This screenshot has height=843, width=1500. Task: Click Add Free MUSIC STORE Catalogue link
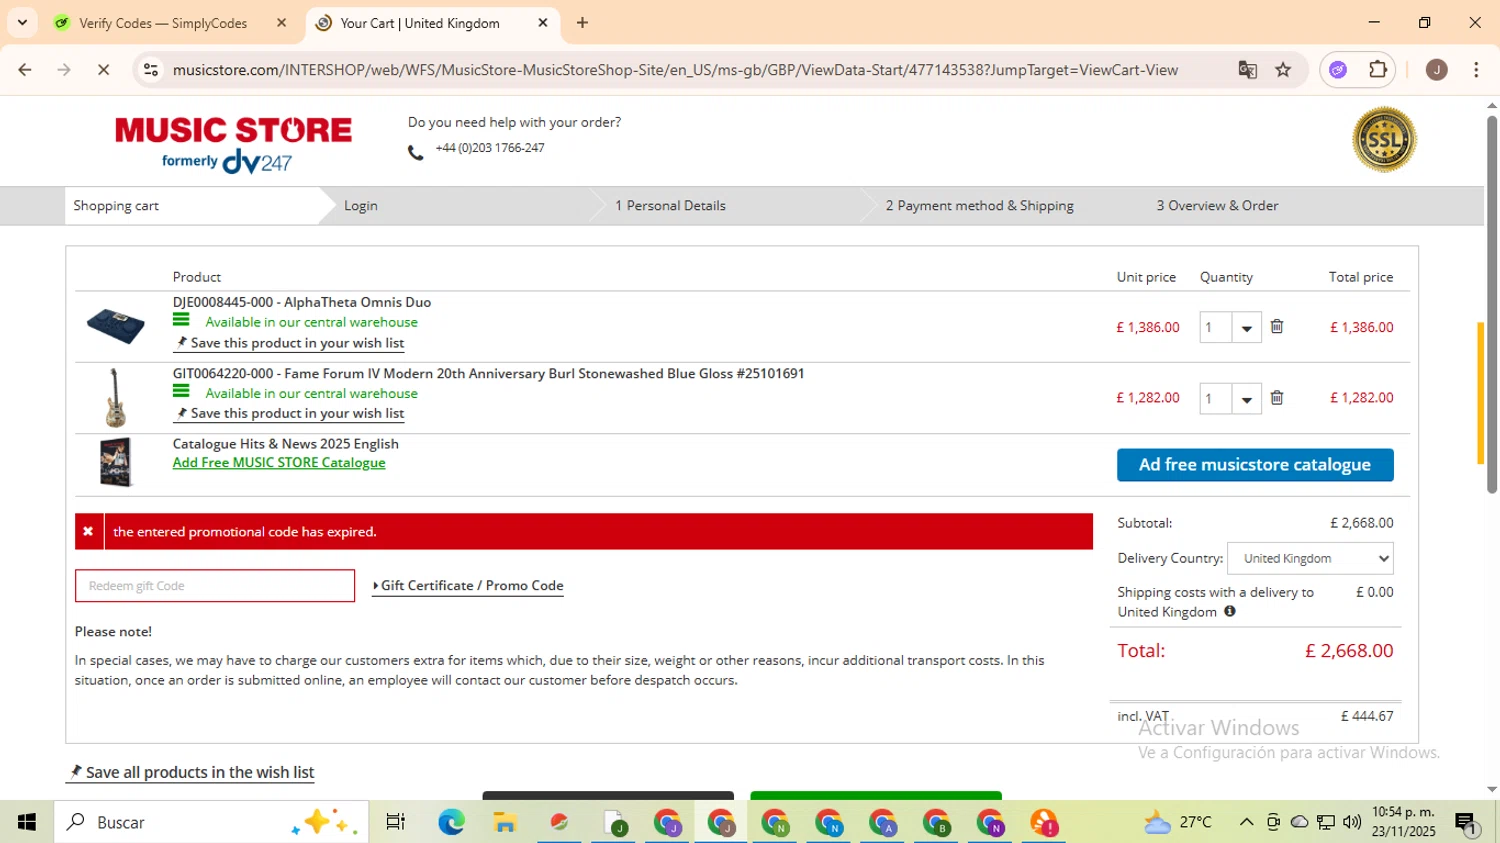coord(279,462)
